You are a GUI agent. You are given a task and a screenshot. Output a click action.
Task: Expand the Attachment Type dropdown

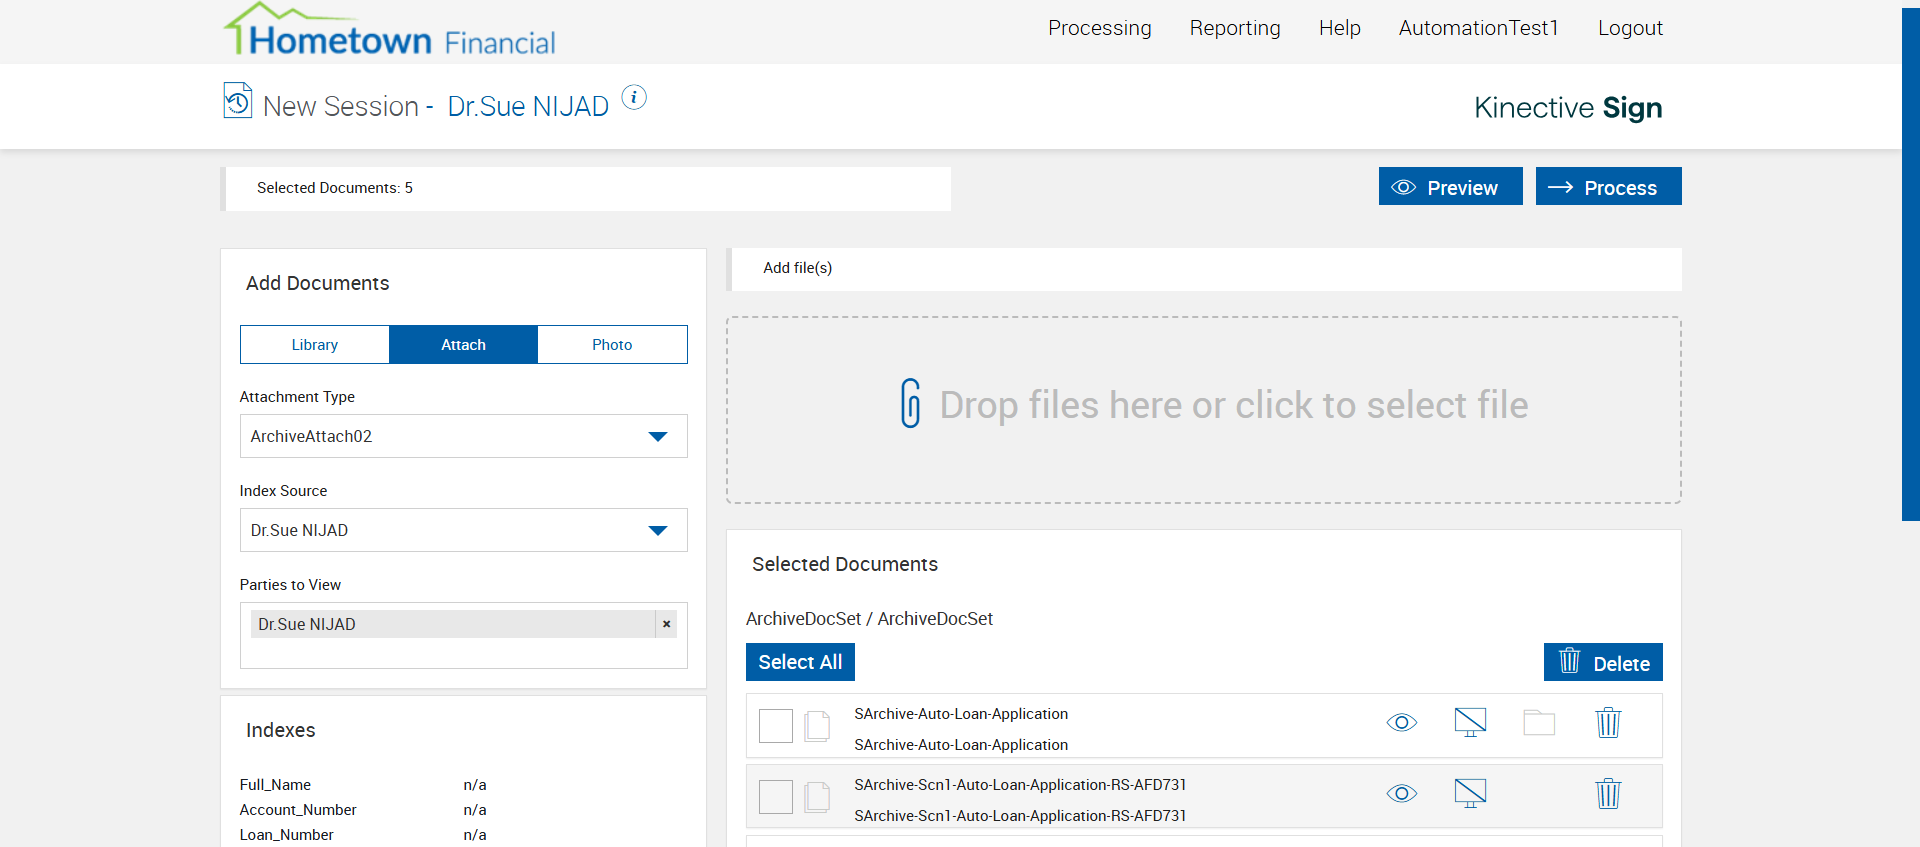pos(464,436)
